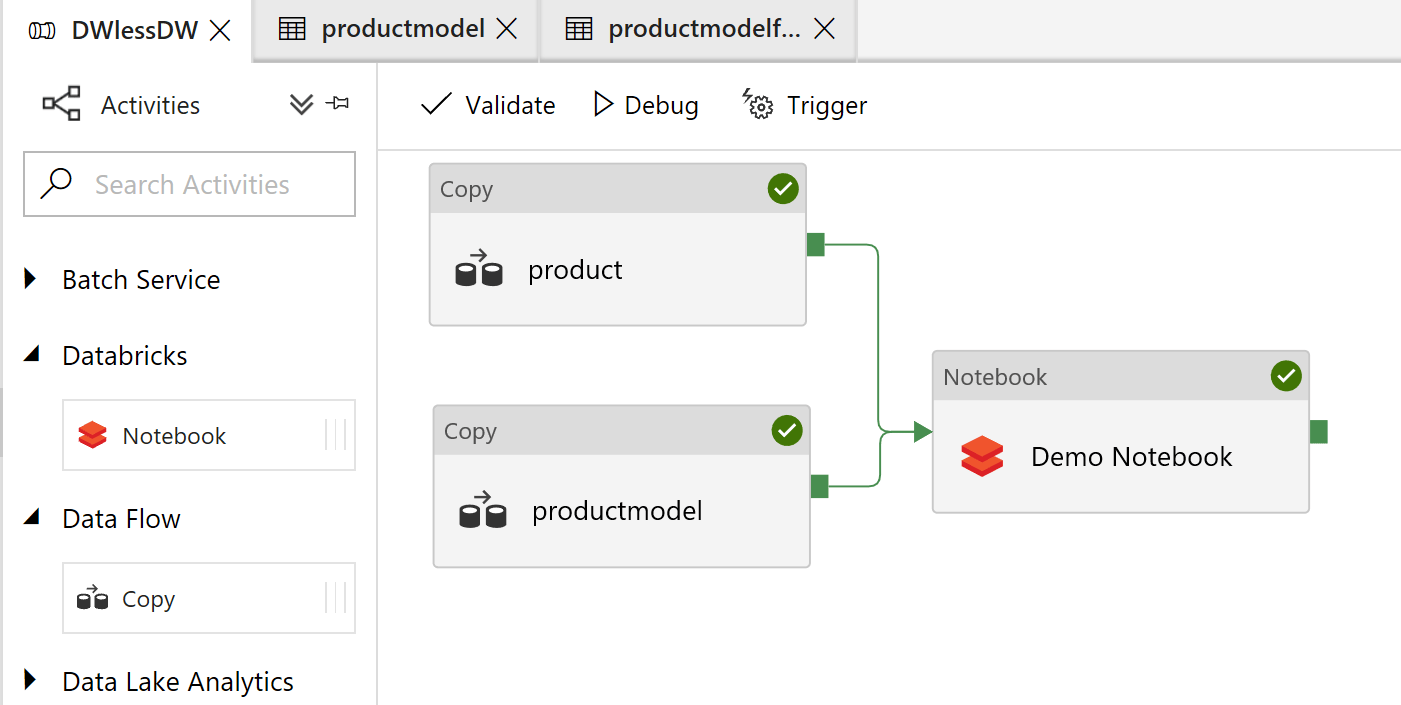Open the Trigger options
The height and width of the screenshot is (705, 1401).
click(805, 105)
